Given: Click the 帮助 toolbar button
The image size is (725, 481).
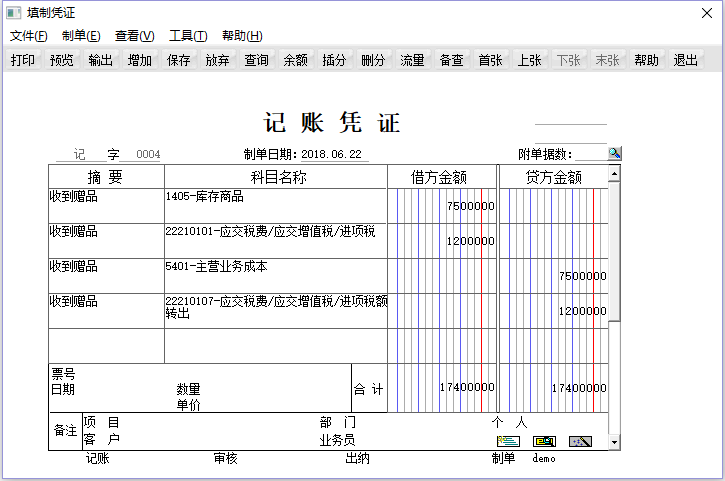Looking at the screenshot, I should click(x=646, y=60).
